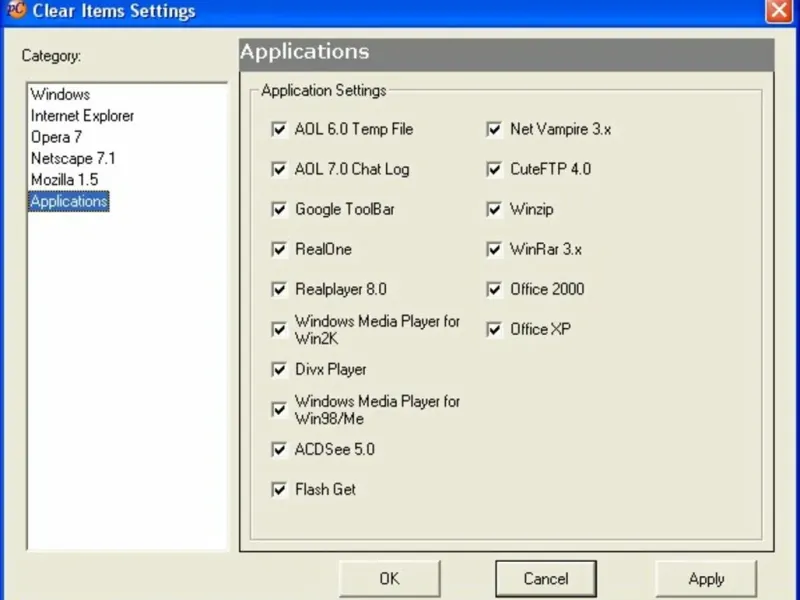Viewport: 800px width, 600px height.
Task: Toggle the RealOne checkbox
Action: pyautogui.click(x=279, y=249)
